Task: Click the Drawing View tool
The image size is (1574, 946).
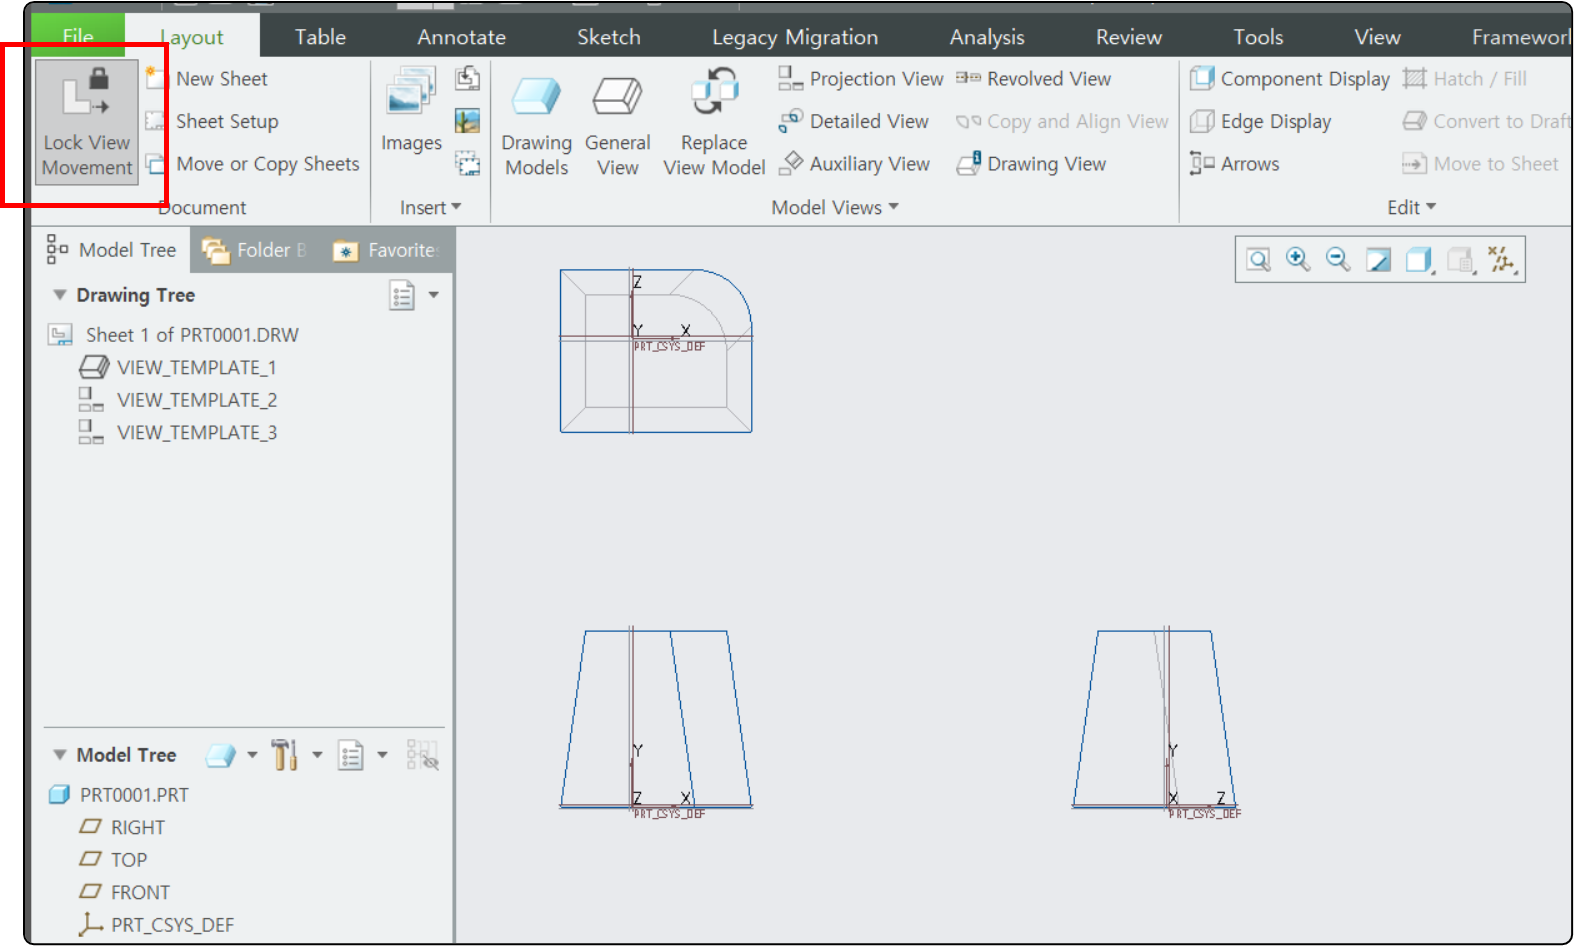Action: (x=1031, y=164)
